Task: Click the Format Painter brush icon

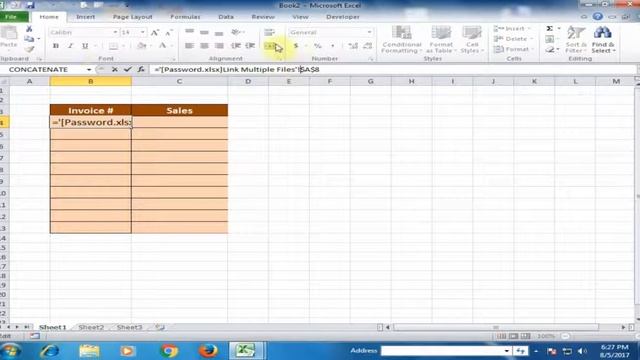Action: [x=29, y=49]
